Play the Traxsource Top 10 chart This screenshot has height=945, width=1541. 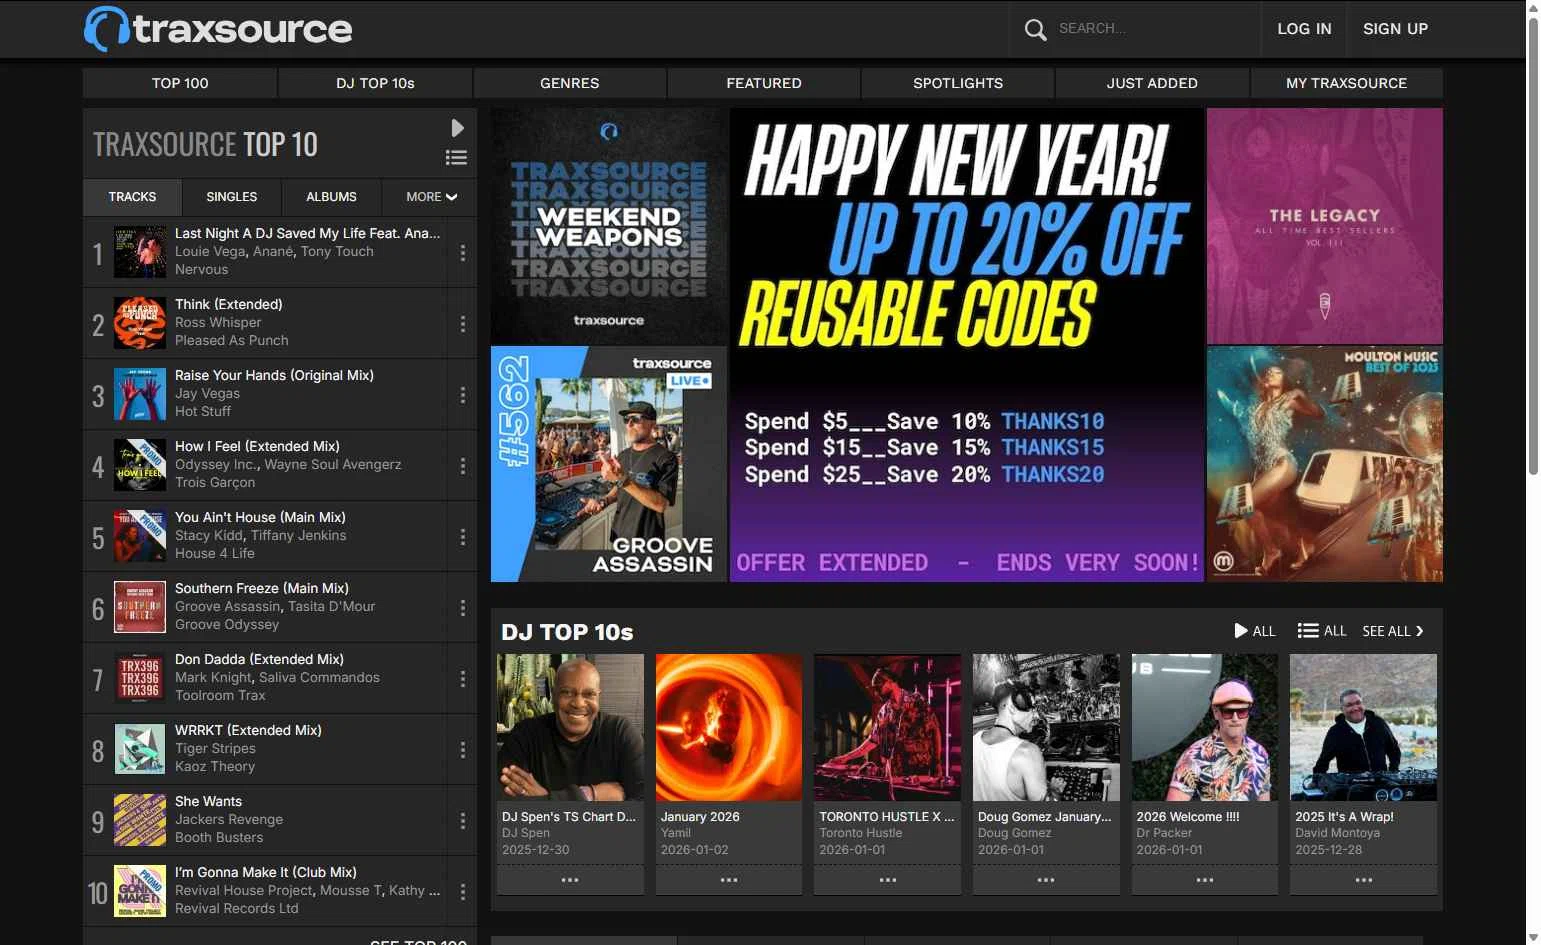pyautogui.click(x=457, y=128)
